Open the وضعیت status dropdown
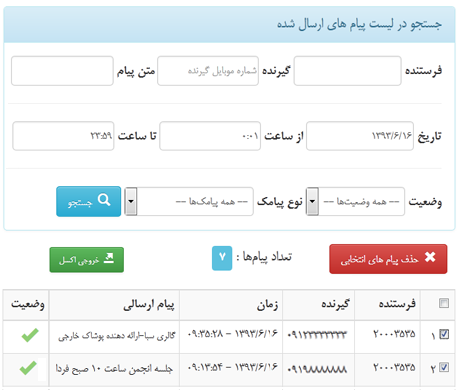This screenshot has height=391, width=459. [355, 201]
